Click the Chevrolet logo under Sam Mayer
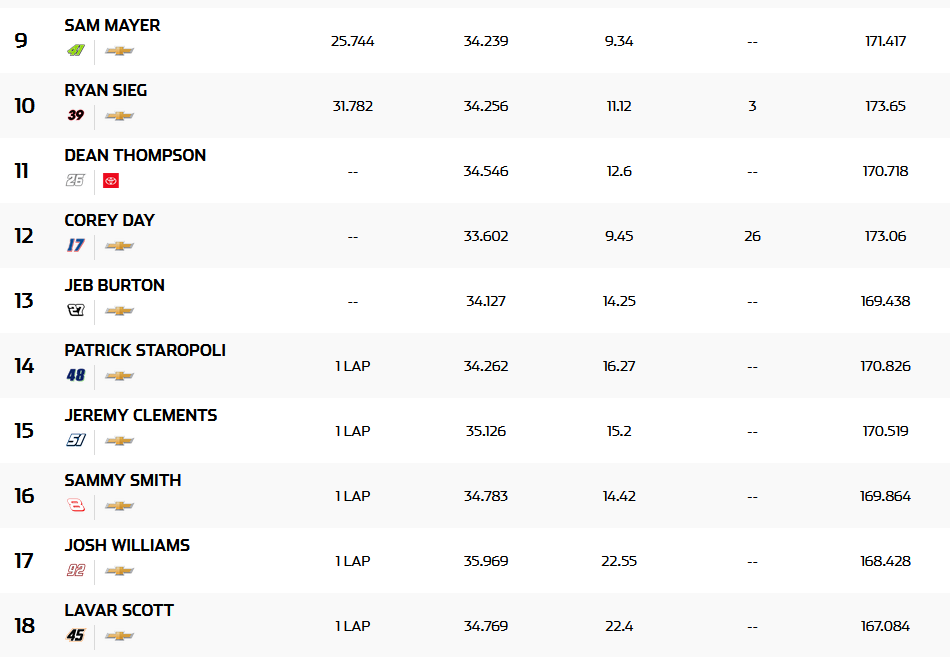Image resolution: width=950 pixels, height=657 pixels. coord(119,51)
